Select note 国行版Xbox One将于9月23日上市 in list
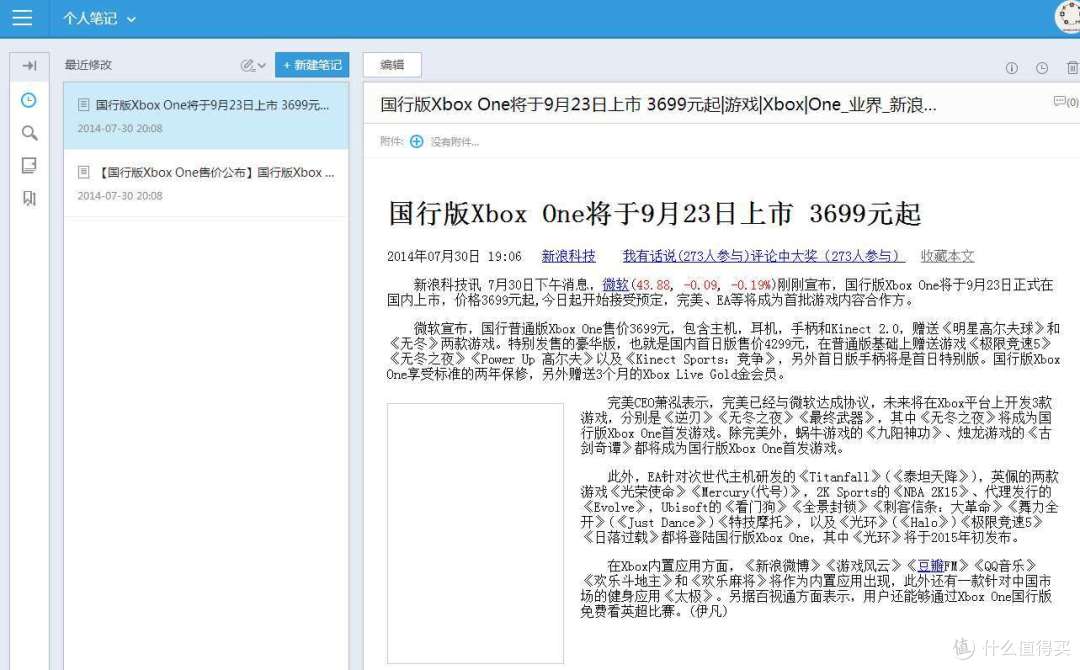Viewport: 1080px width, 670px height. tap(206, 116)
